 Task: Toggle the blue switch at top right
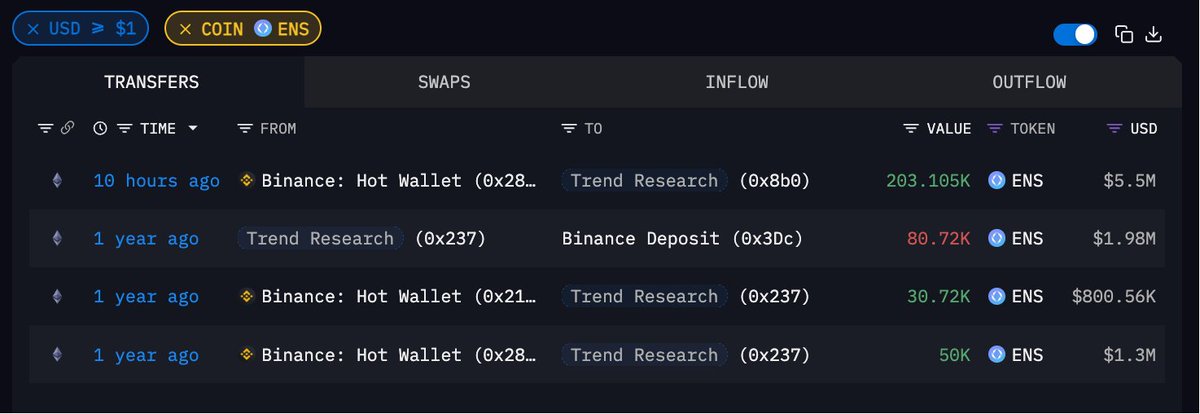point(1076,34)
